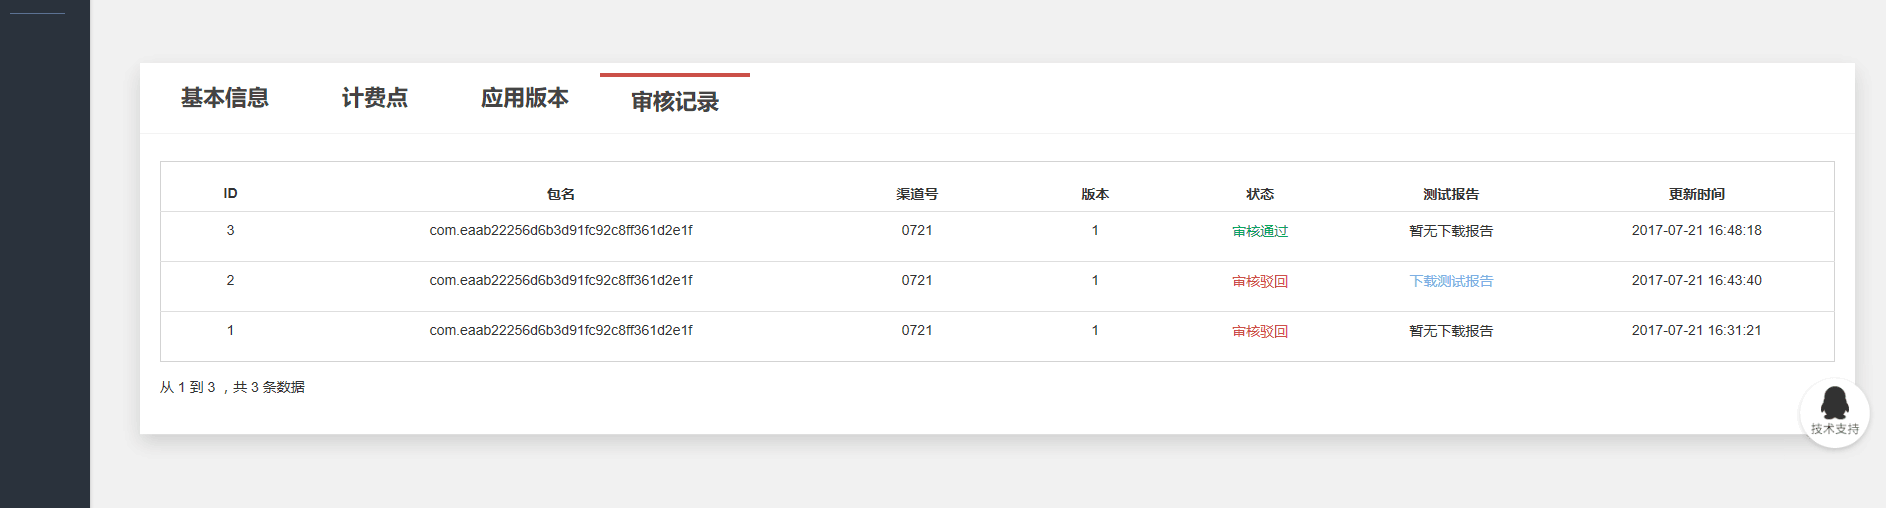Switch to the 计费点 tab
The width and height of the screenshot is (1886, 508).
375,98
